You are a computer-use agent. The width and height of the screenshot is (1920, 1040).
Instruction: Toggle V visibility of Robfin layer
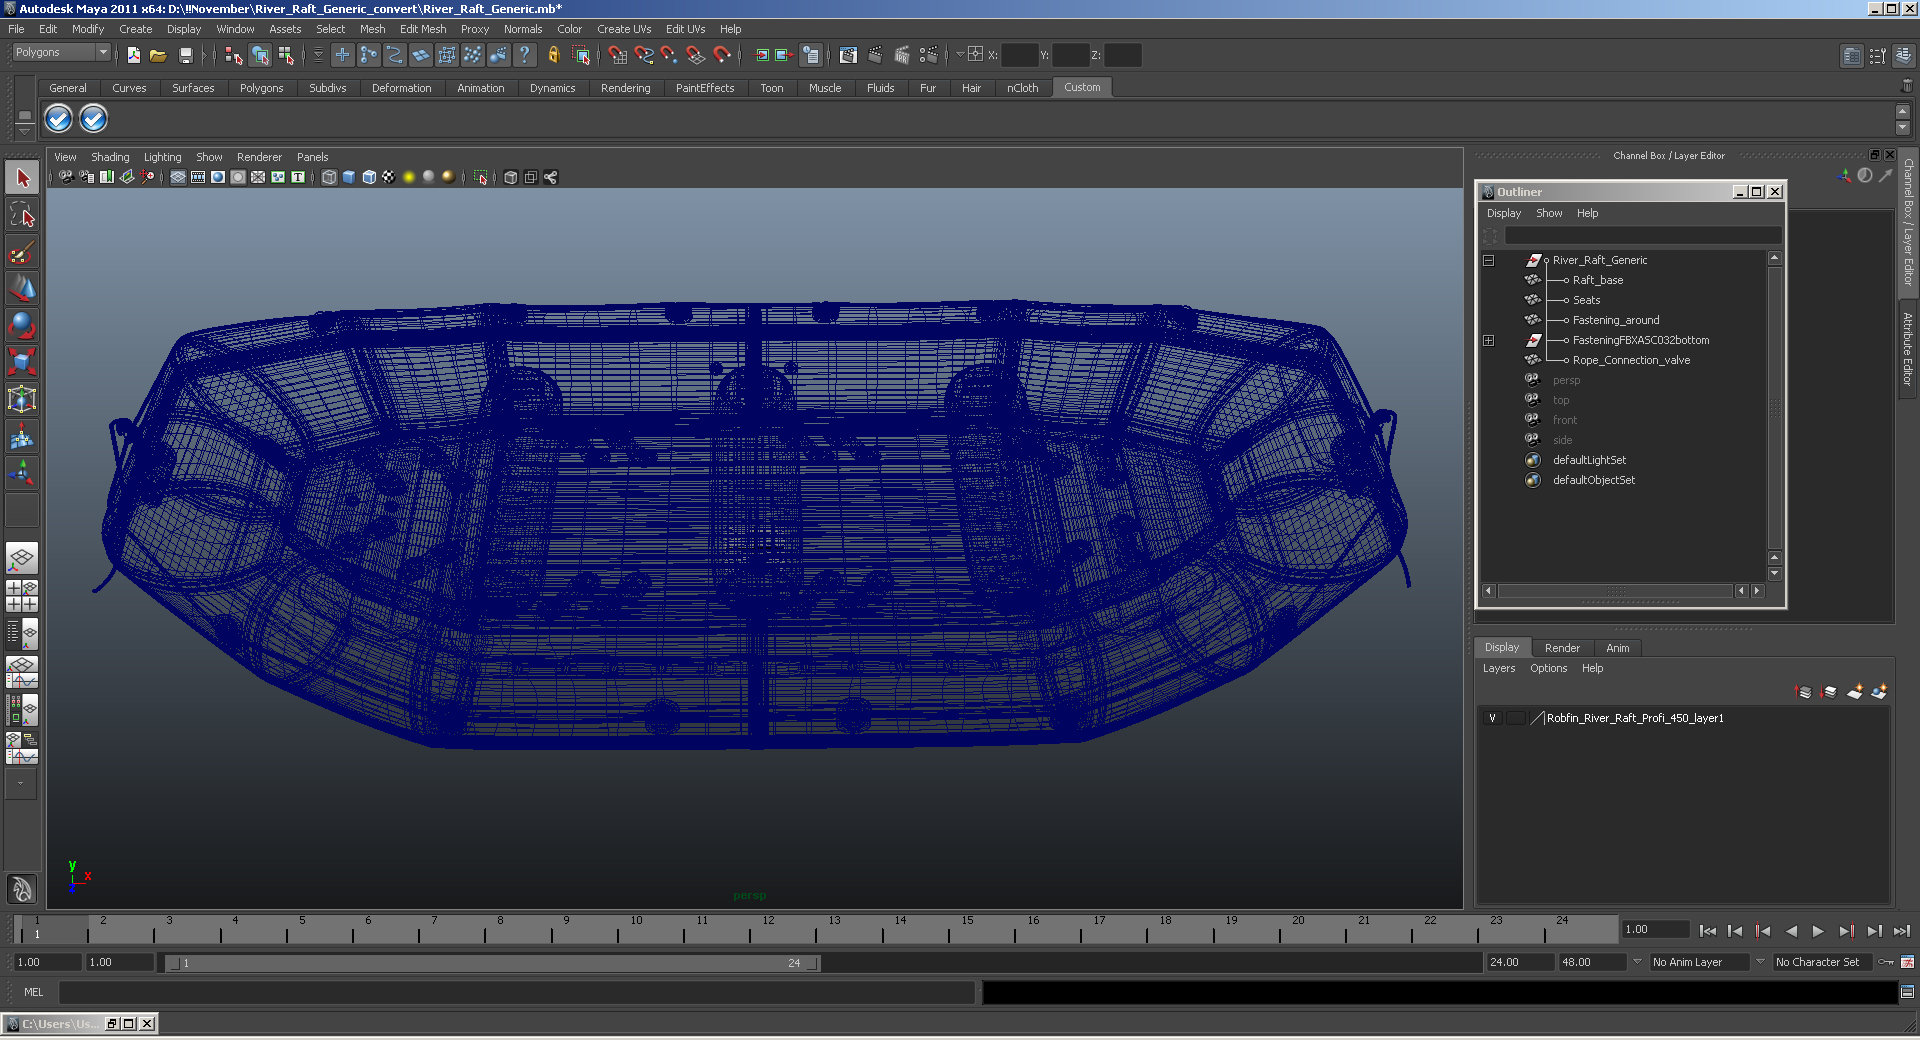tap(1492, 718)
